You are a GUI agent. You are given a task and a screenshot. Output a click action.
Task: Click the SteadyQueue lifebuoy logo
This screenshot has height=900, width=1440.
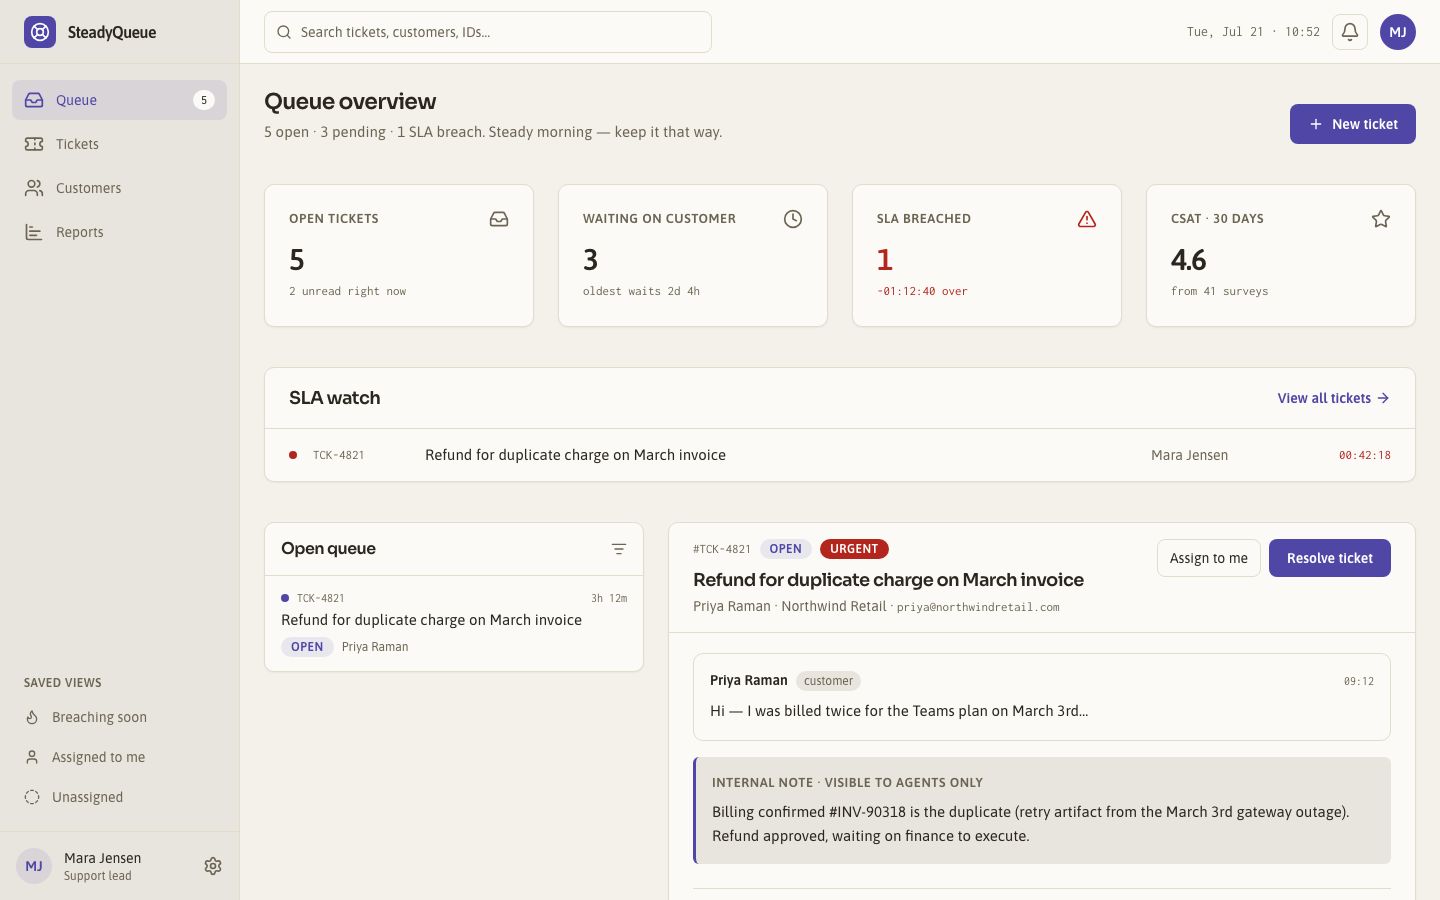(40, 32)
